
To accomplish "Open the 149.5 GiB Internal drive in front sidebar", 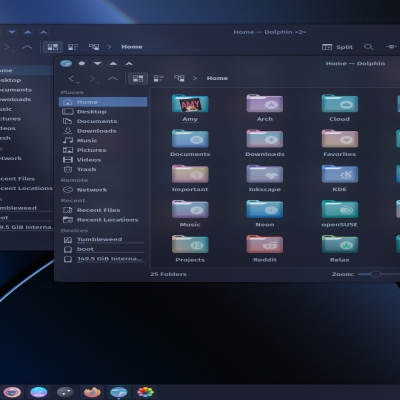I will (103, 259).
